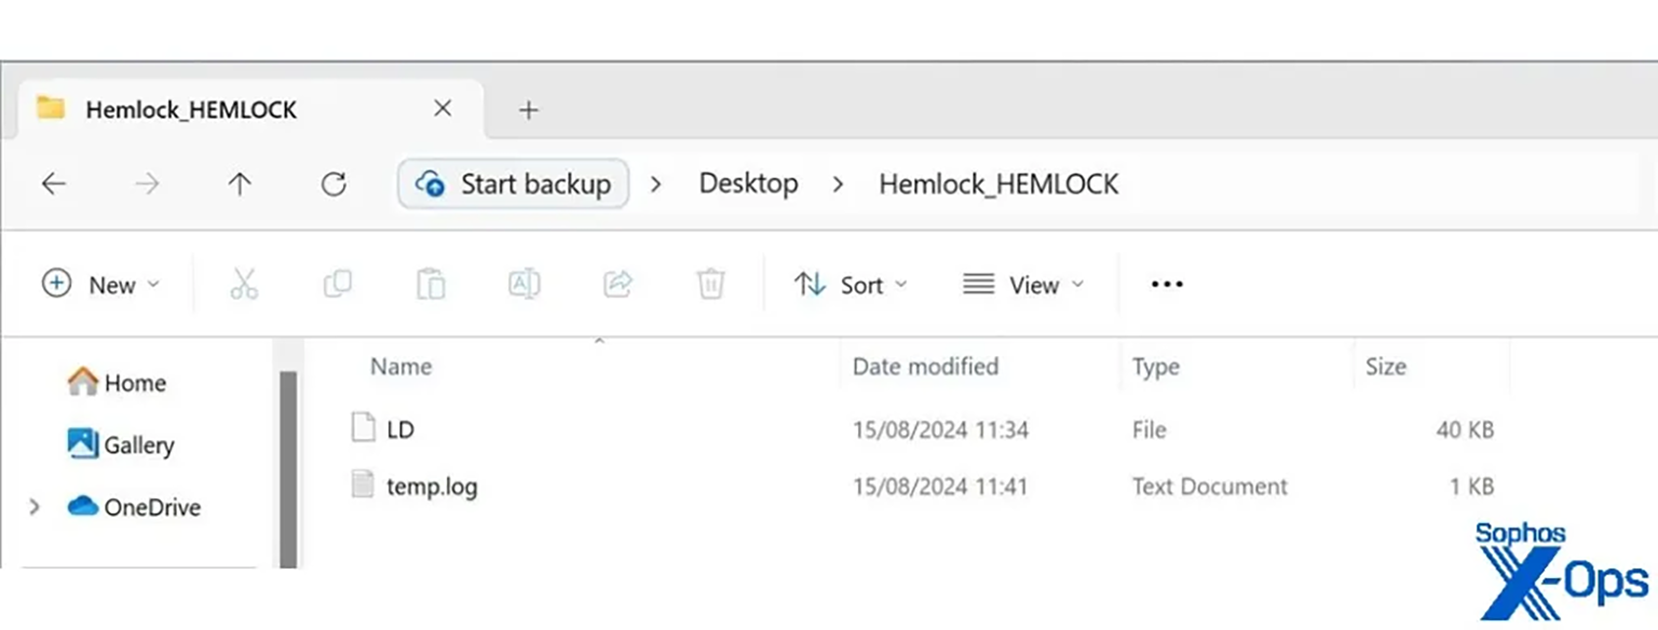Click the back navigation arrow
1658x630 pixels.
[x=54, y=184]
